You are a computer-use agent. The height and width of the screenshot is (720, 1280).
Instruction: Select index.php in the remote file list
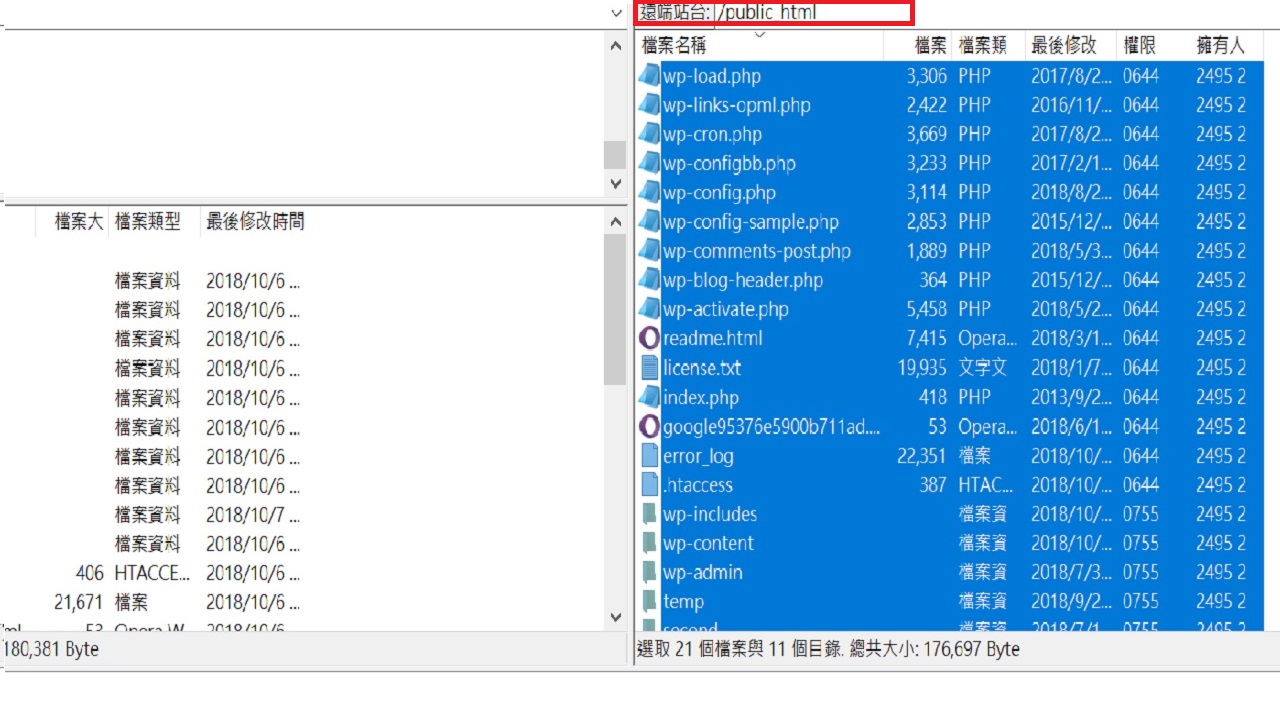coord(701,397)
